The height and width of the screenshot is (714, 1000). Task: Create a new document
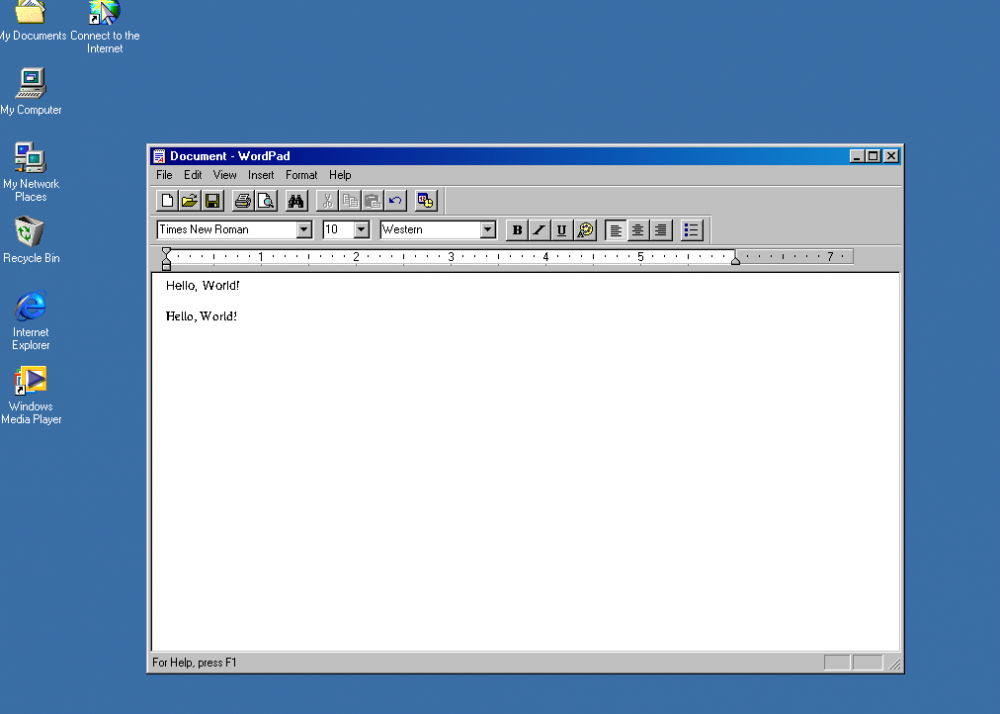pos(166,200)
